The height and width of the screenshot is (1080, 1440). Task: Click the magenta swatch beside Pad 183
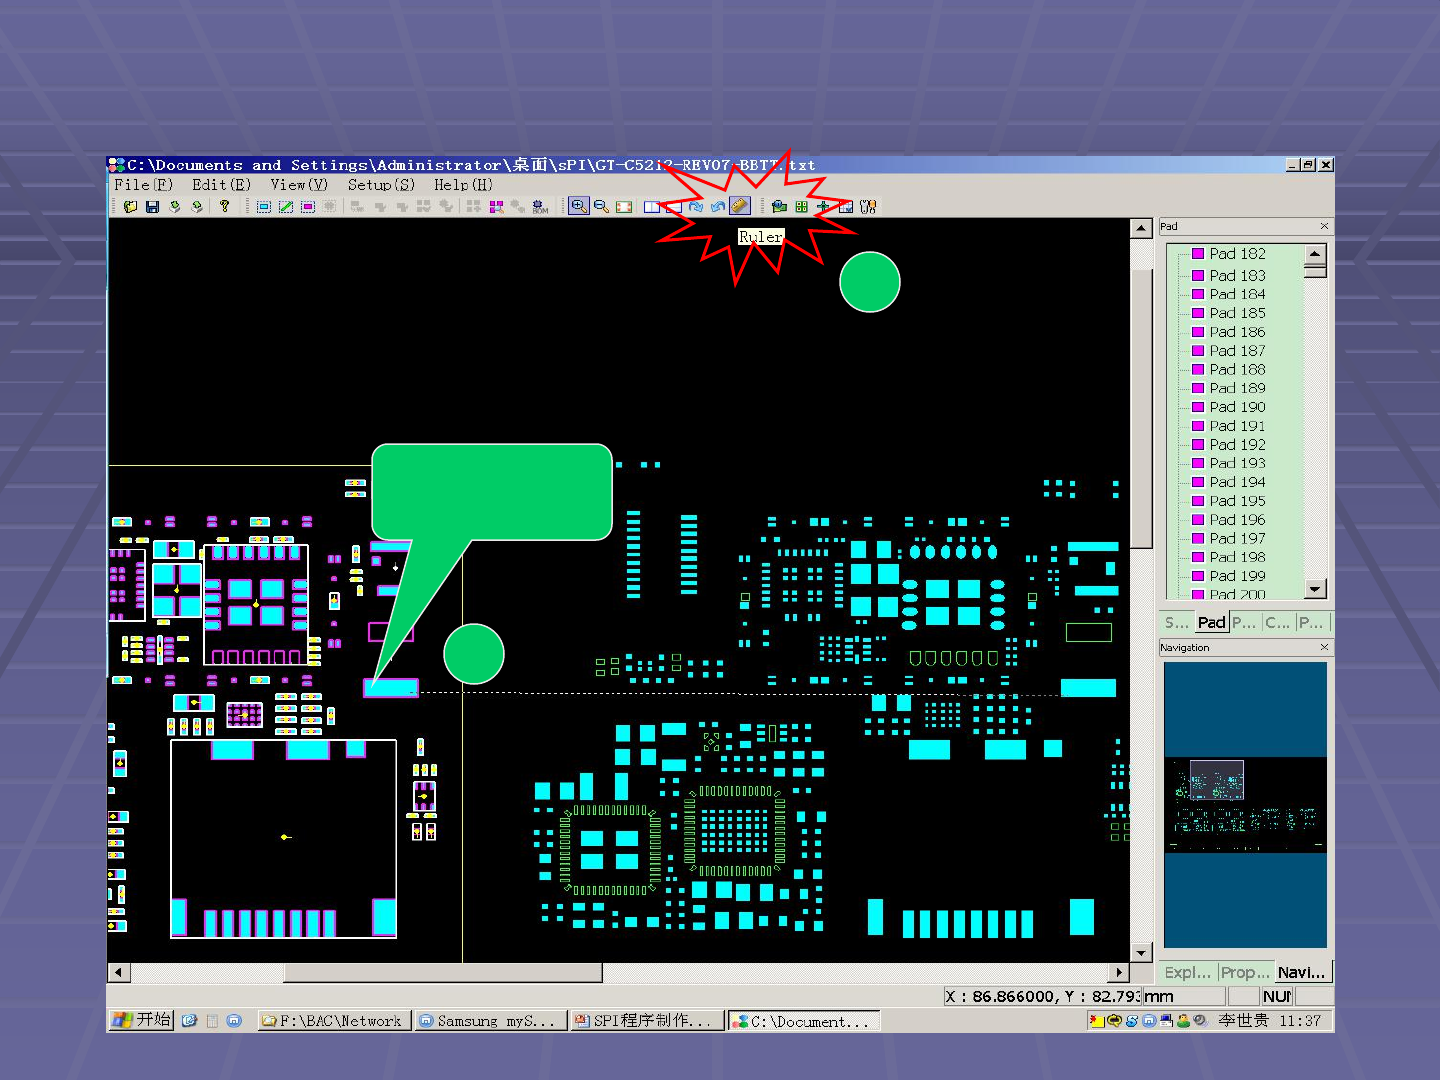point(1198,275)
